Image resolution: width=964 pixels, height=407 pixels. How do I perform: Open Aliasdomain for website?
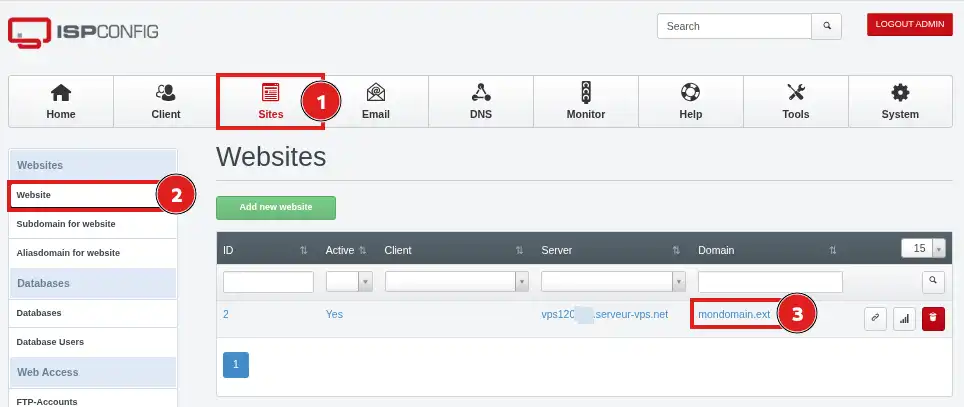point(93,253)
